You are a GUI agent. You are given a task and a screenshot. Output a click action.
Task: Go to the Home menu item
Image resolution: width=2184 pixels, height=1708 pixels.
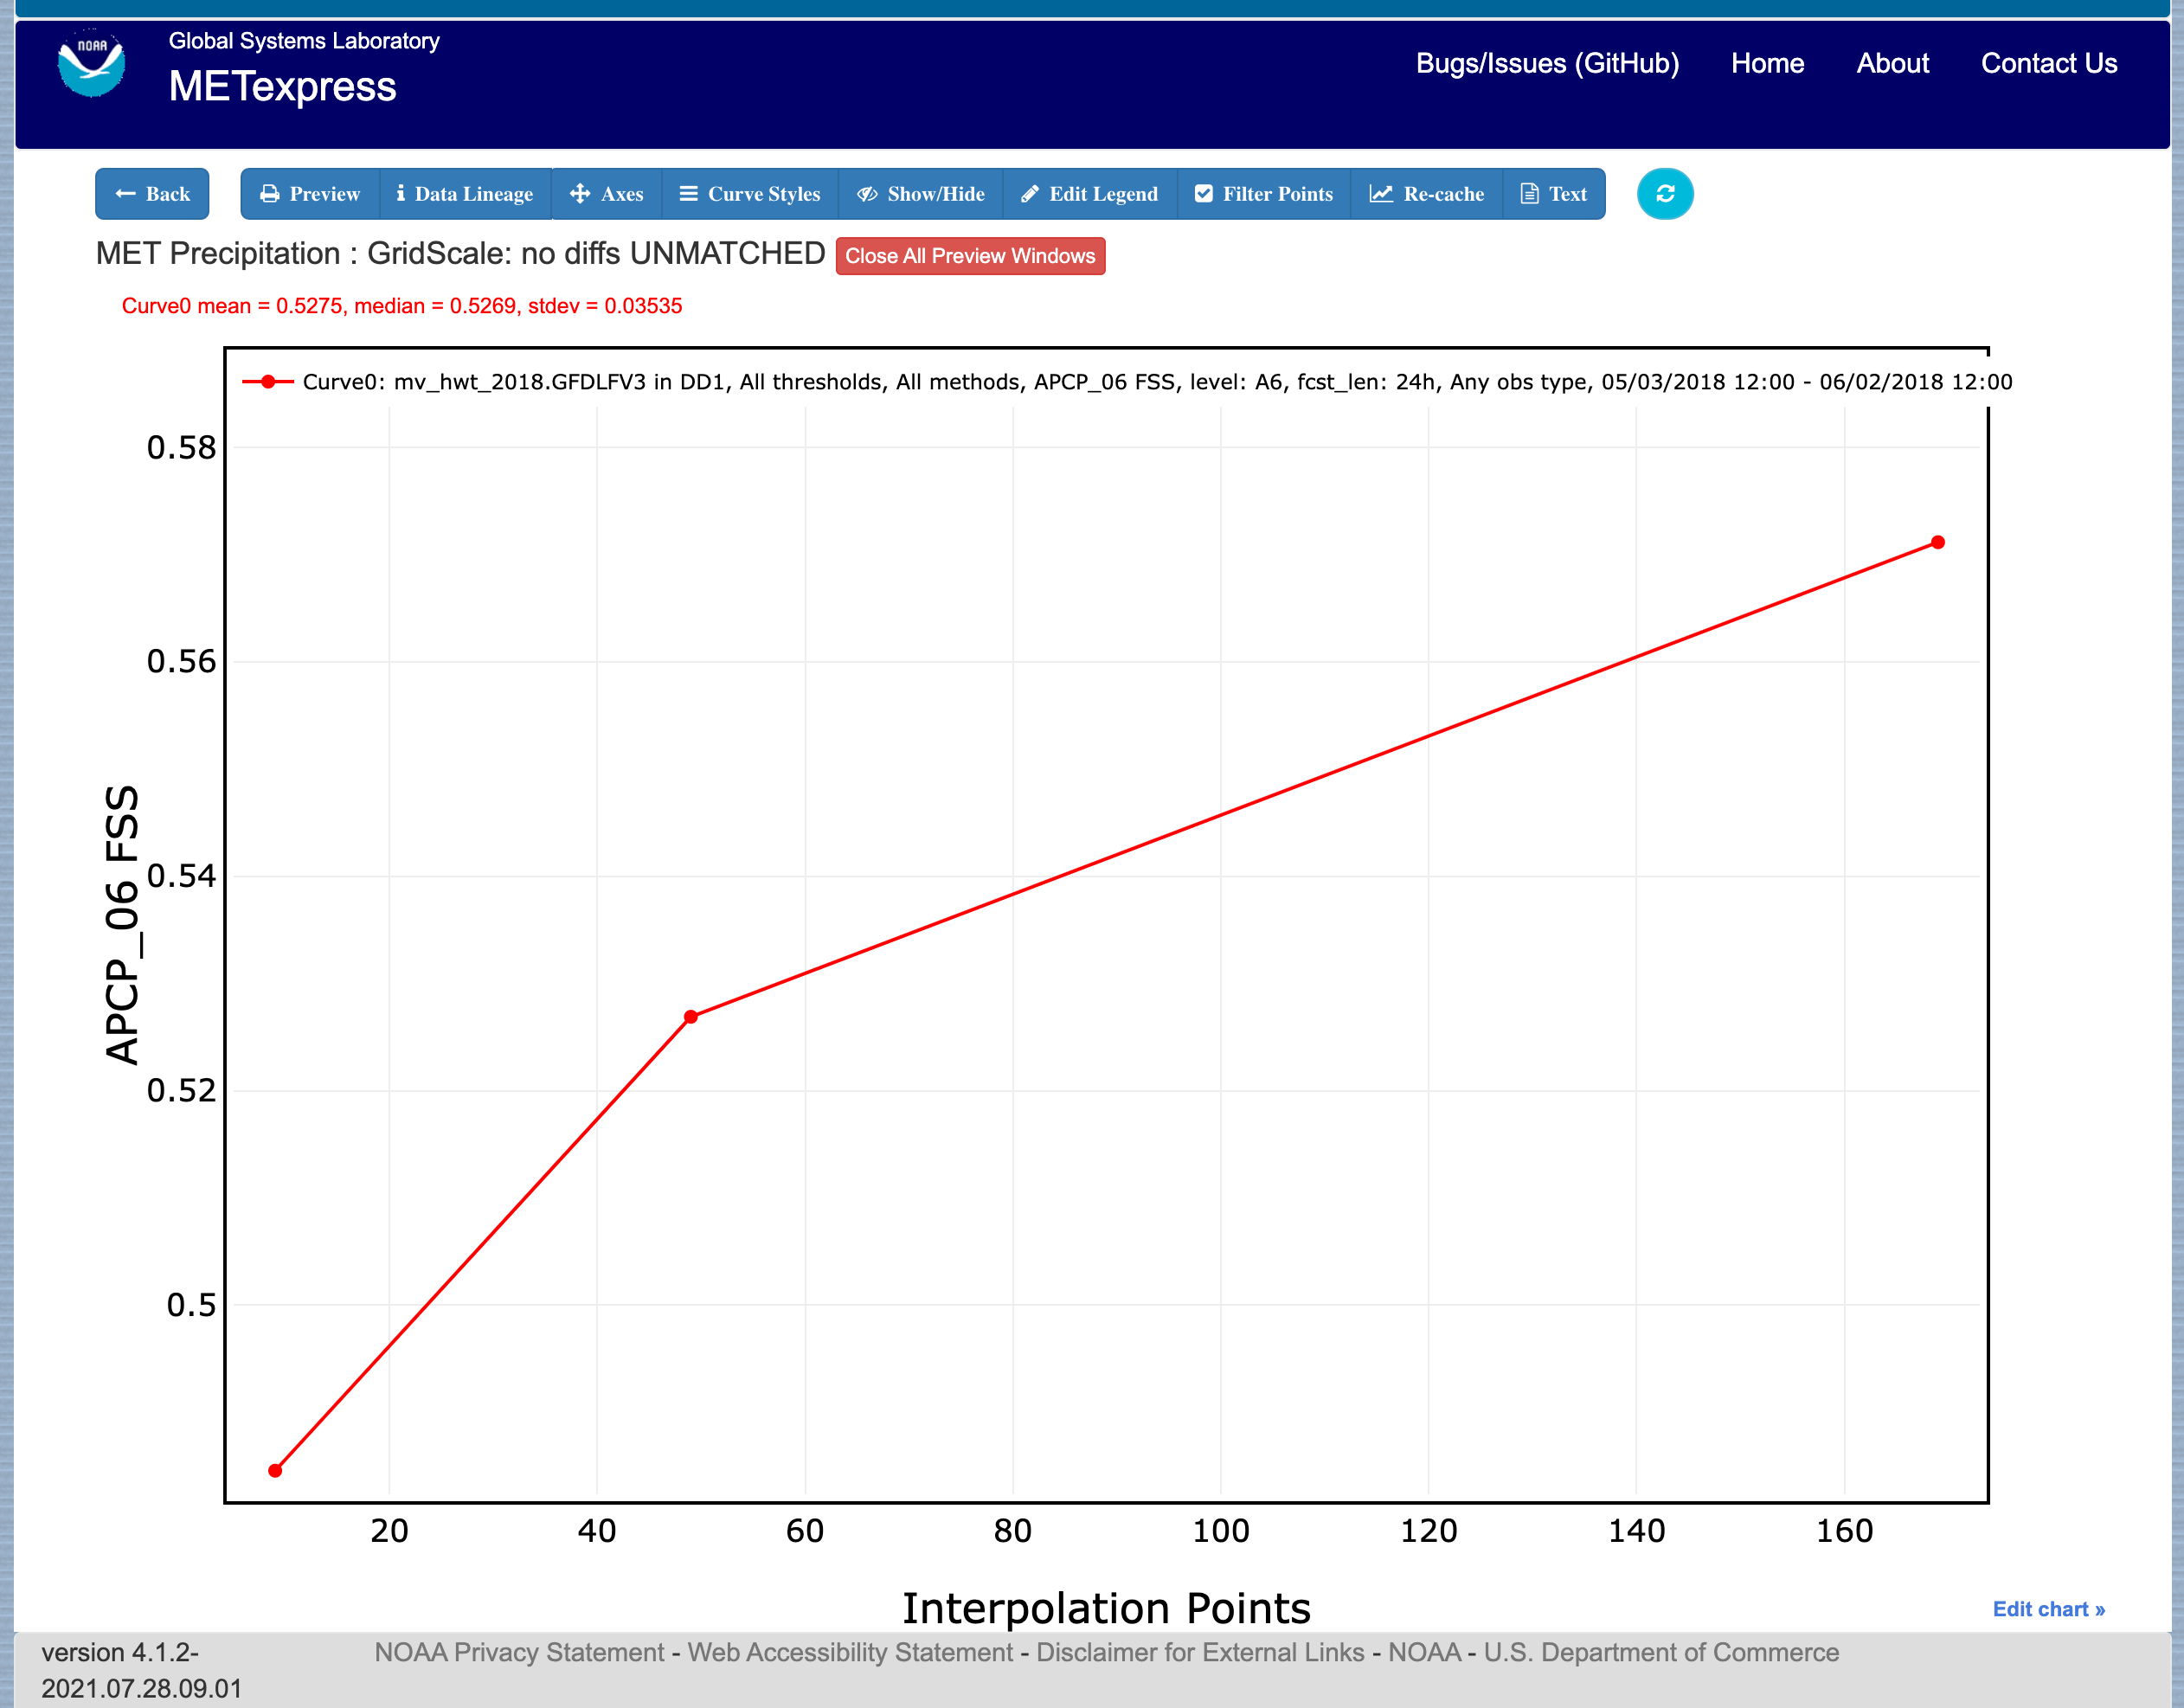coord(1767,64)
